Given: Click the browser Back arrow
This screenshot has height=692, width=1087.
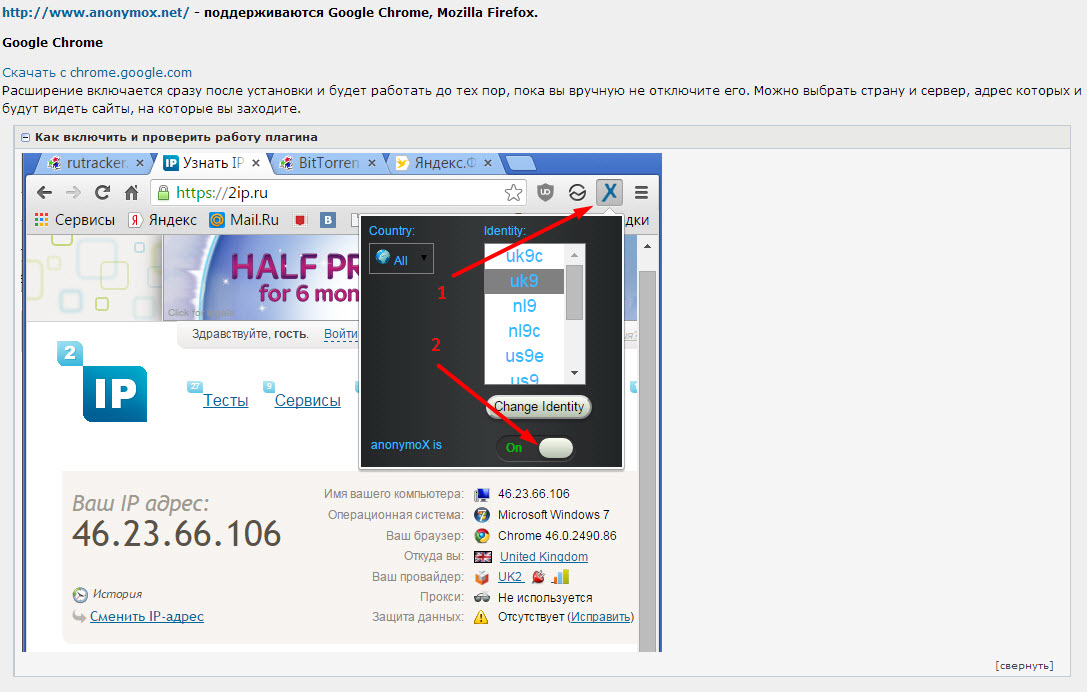Looking at the screenshot, I should 44,192.
